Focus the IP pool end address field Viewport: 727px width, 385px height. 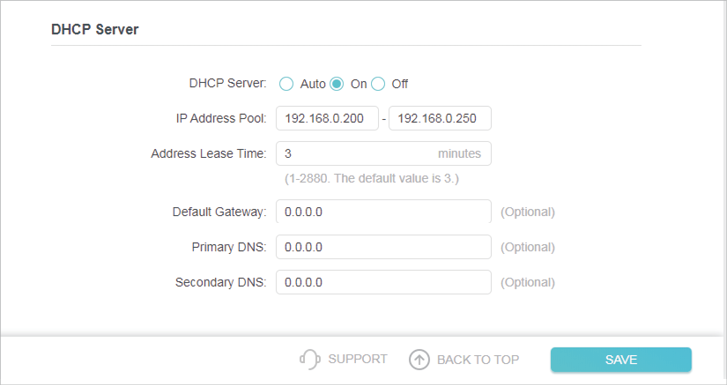(x=440, y=118)
